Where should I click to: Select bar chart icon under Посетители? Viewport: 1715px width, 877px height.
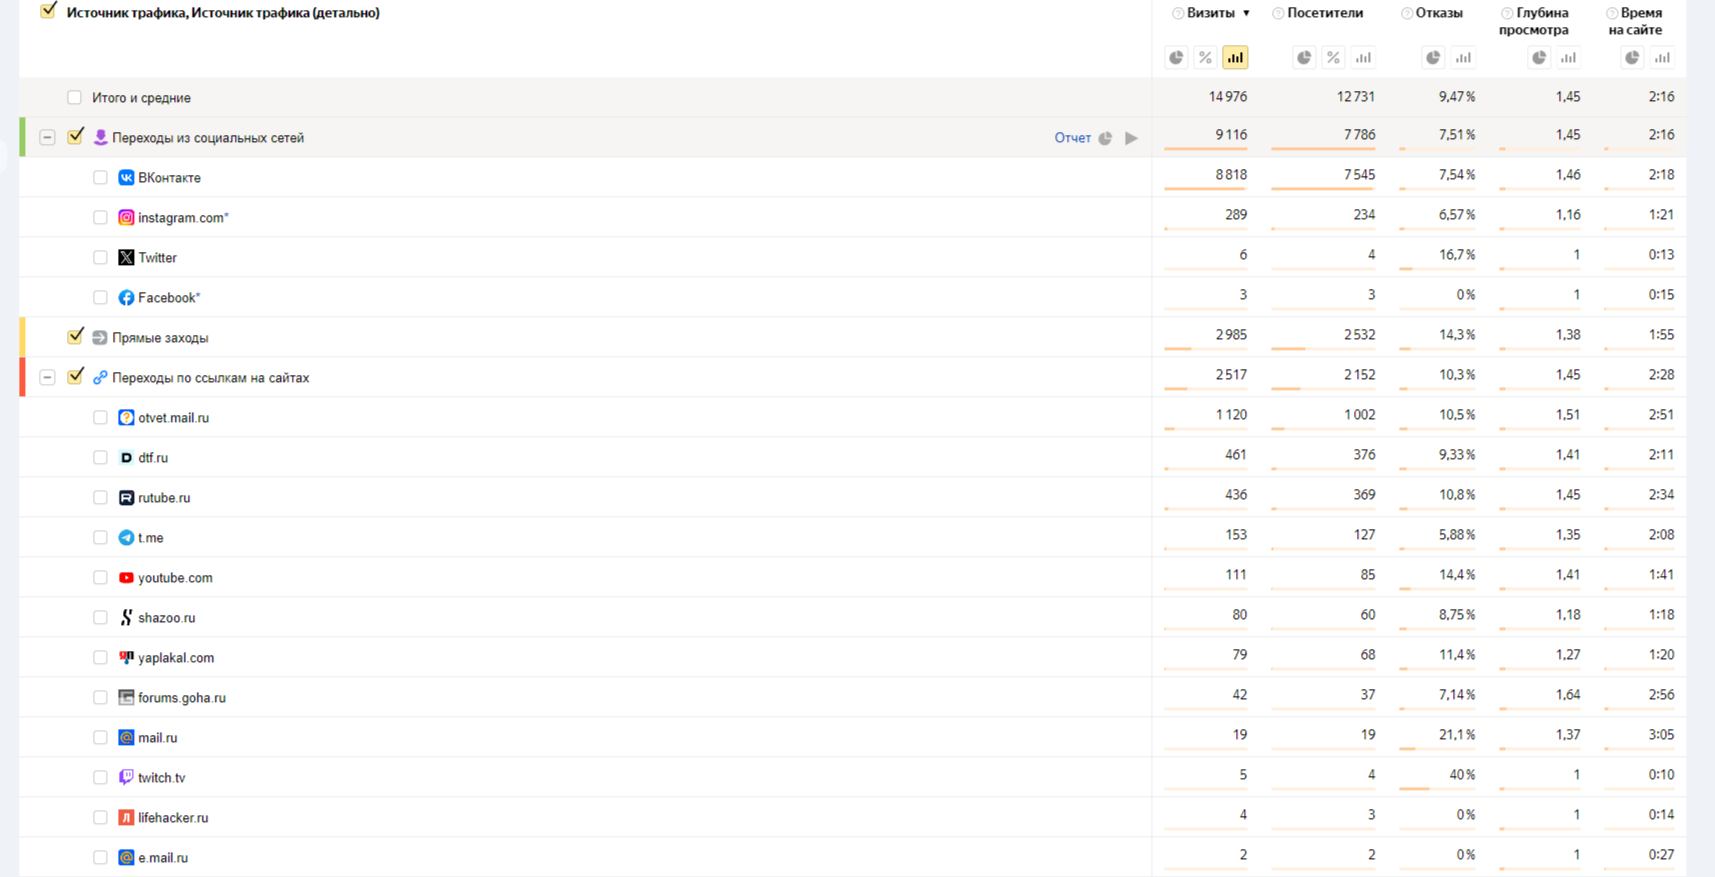point(1363,58)
